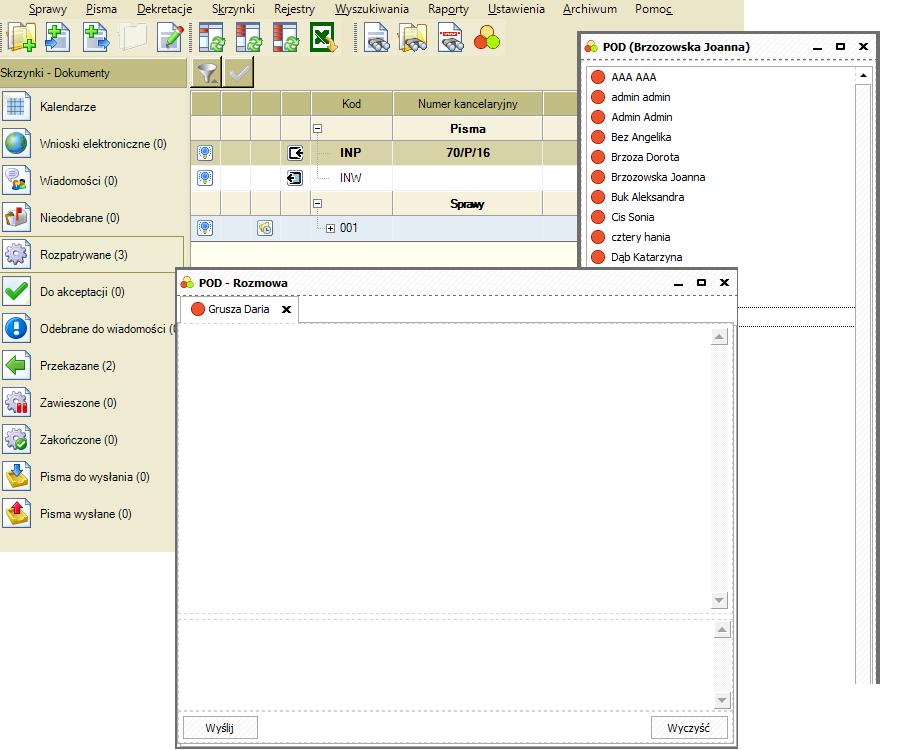The width and height of the screenshot is (906, 750).
Task: Click the search cases folder binoculars icon
Action: click(413, 38)
